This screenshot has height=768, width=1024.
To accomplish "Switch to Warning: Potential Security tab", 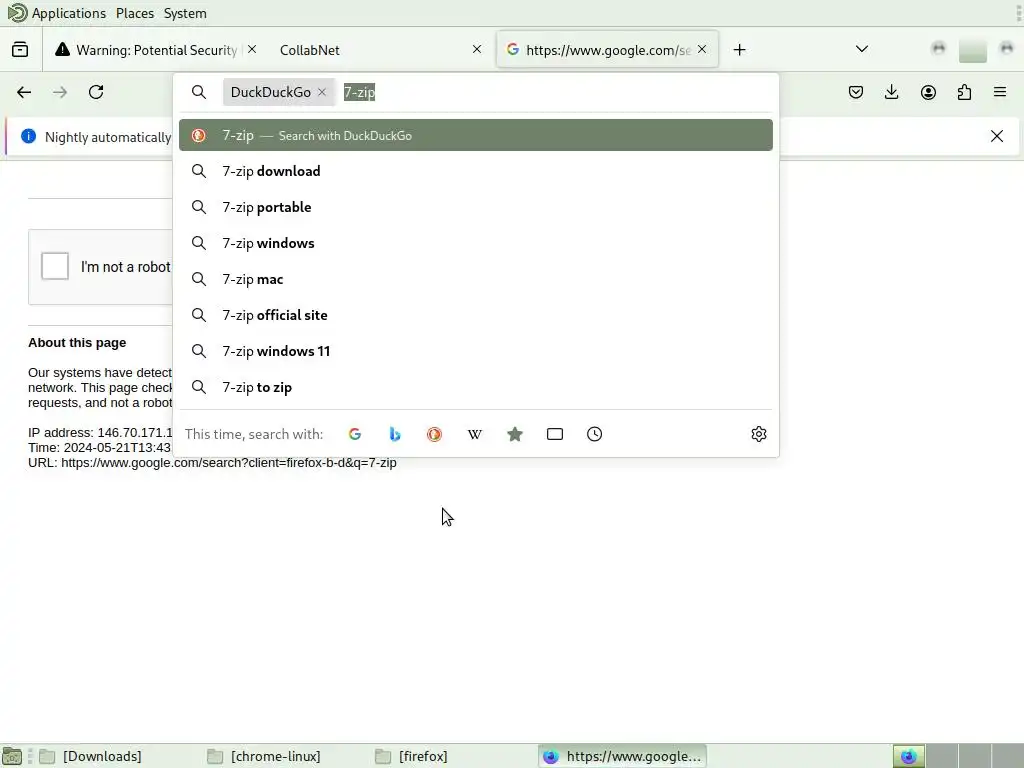I will click(x=147, y=50).
